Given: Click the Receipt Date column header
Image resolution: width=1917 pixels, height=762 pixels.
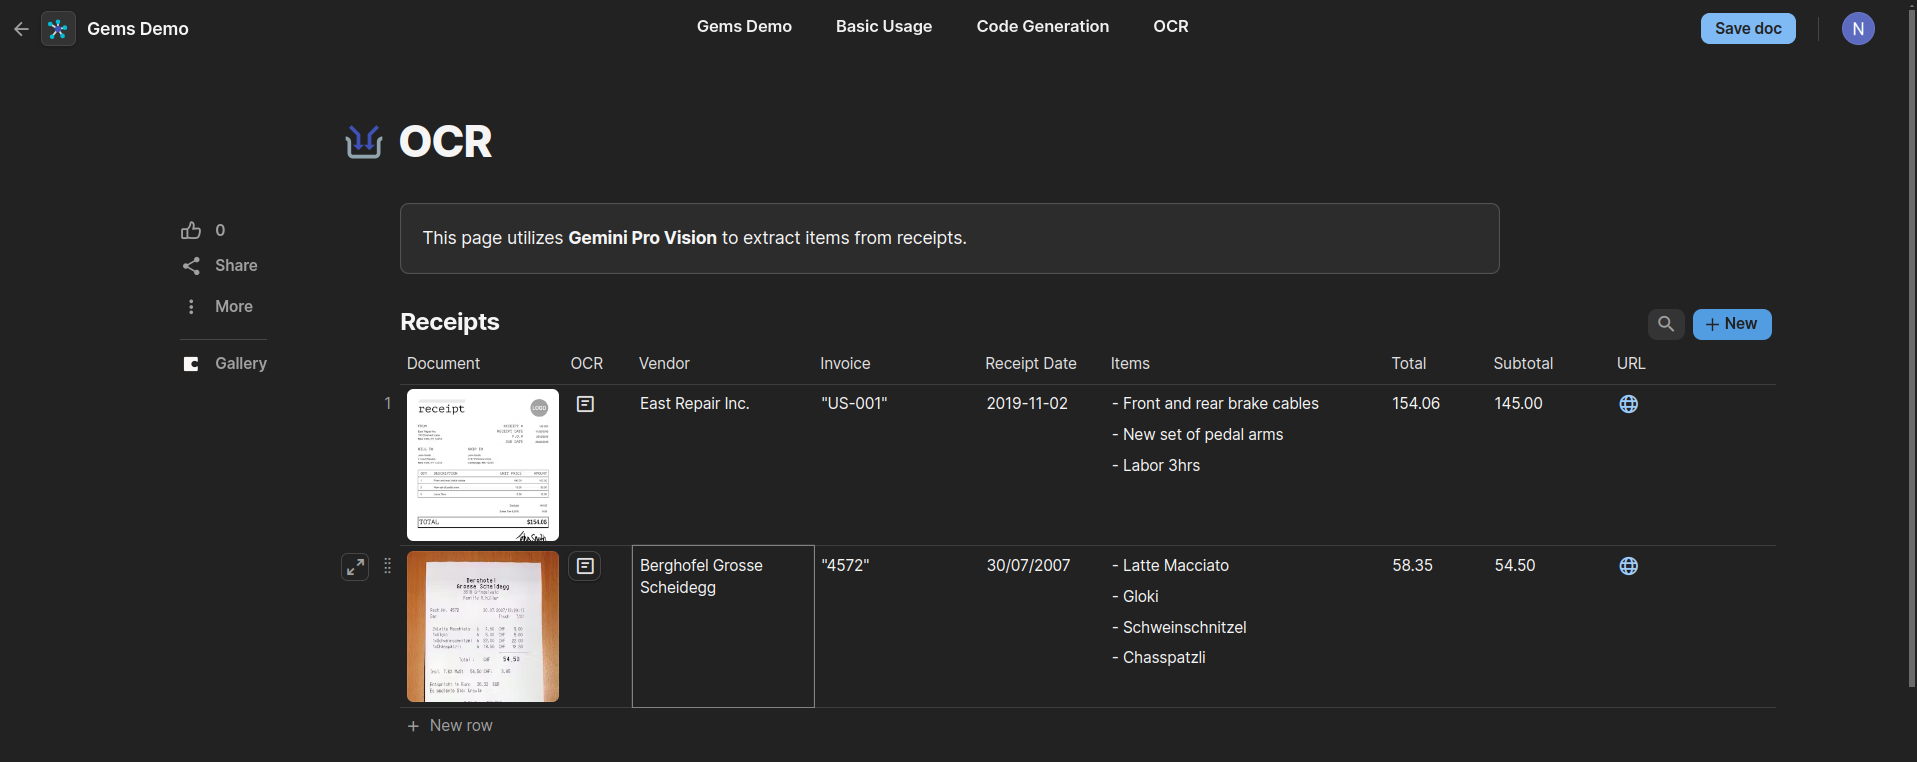Looking at the screenshot, I should [x=1031, y=364].
